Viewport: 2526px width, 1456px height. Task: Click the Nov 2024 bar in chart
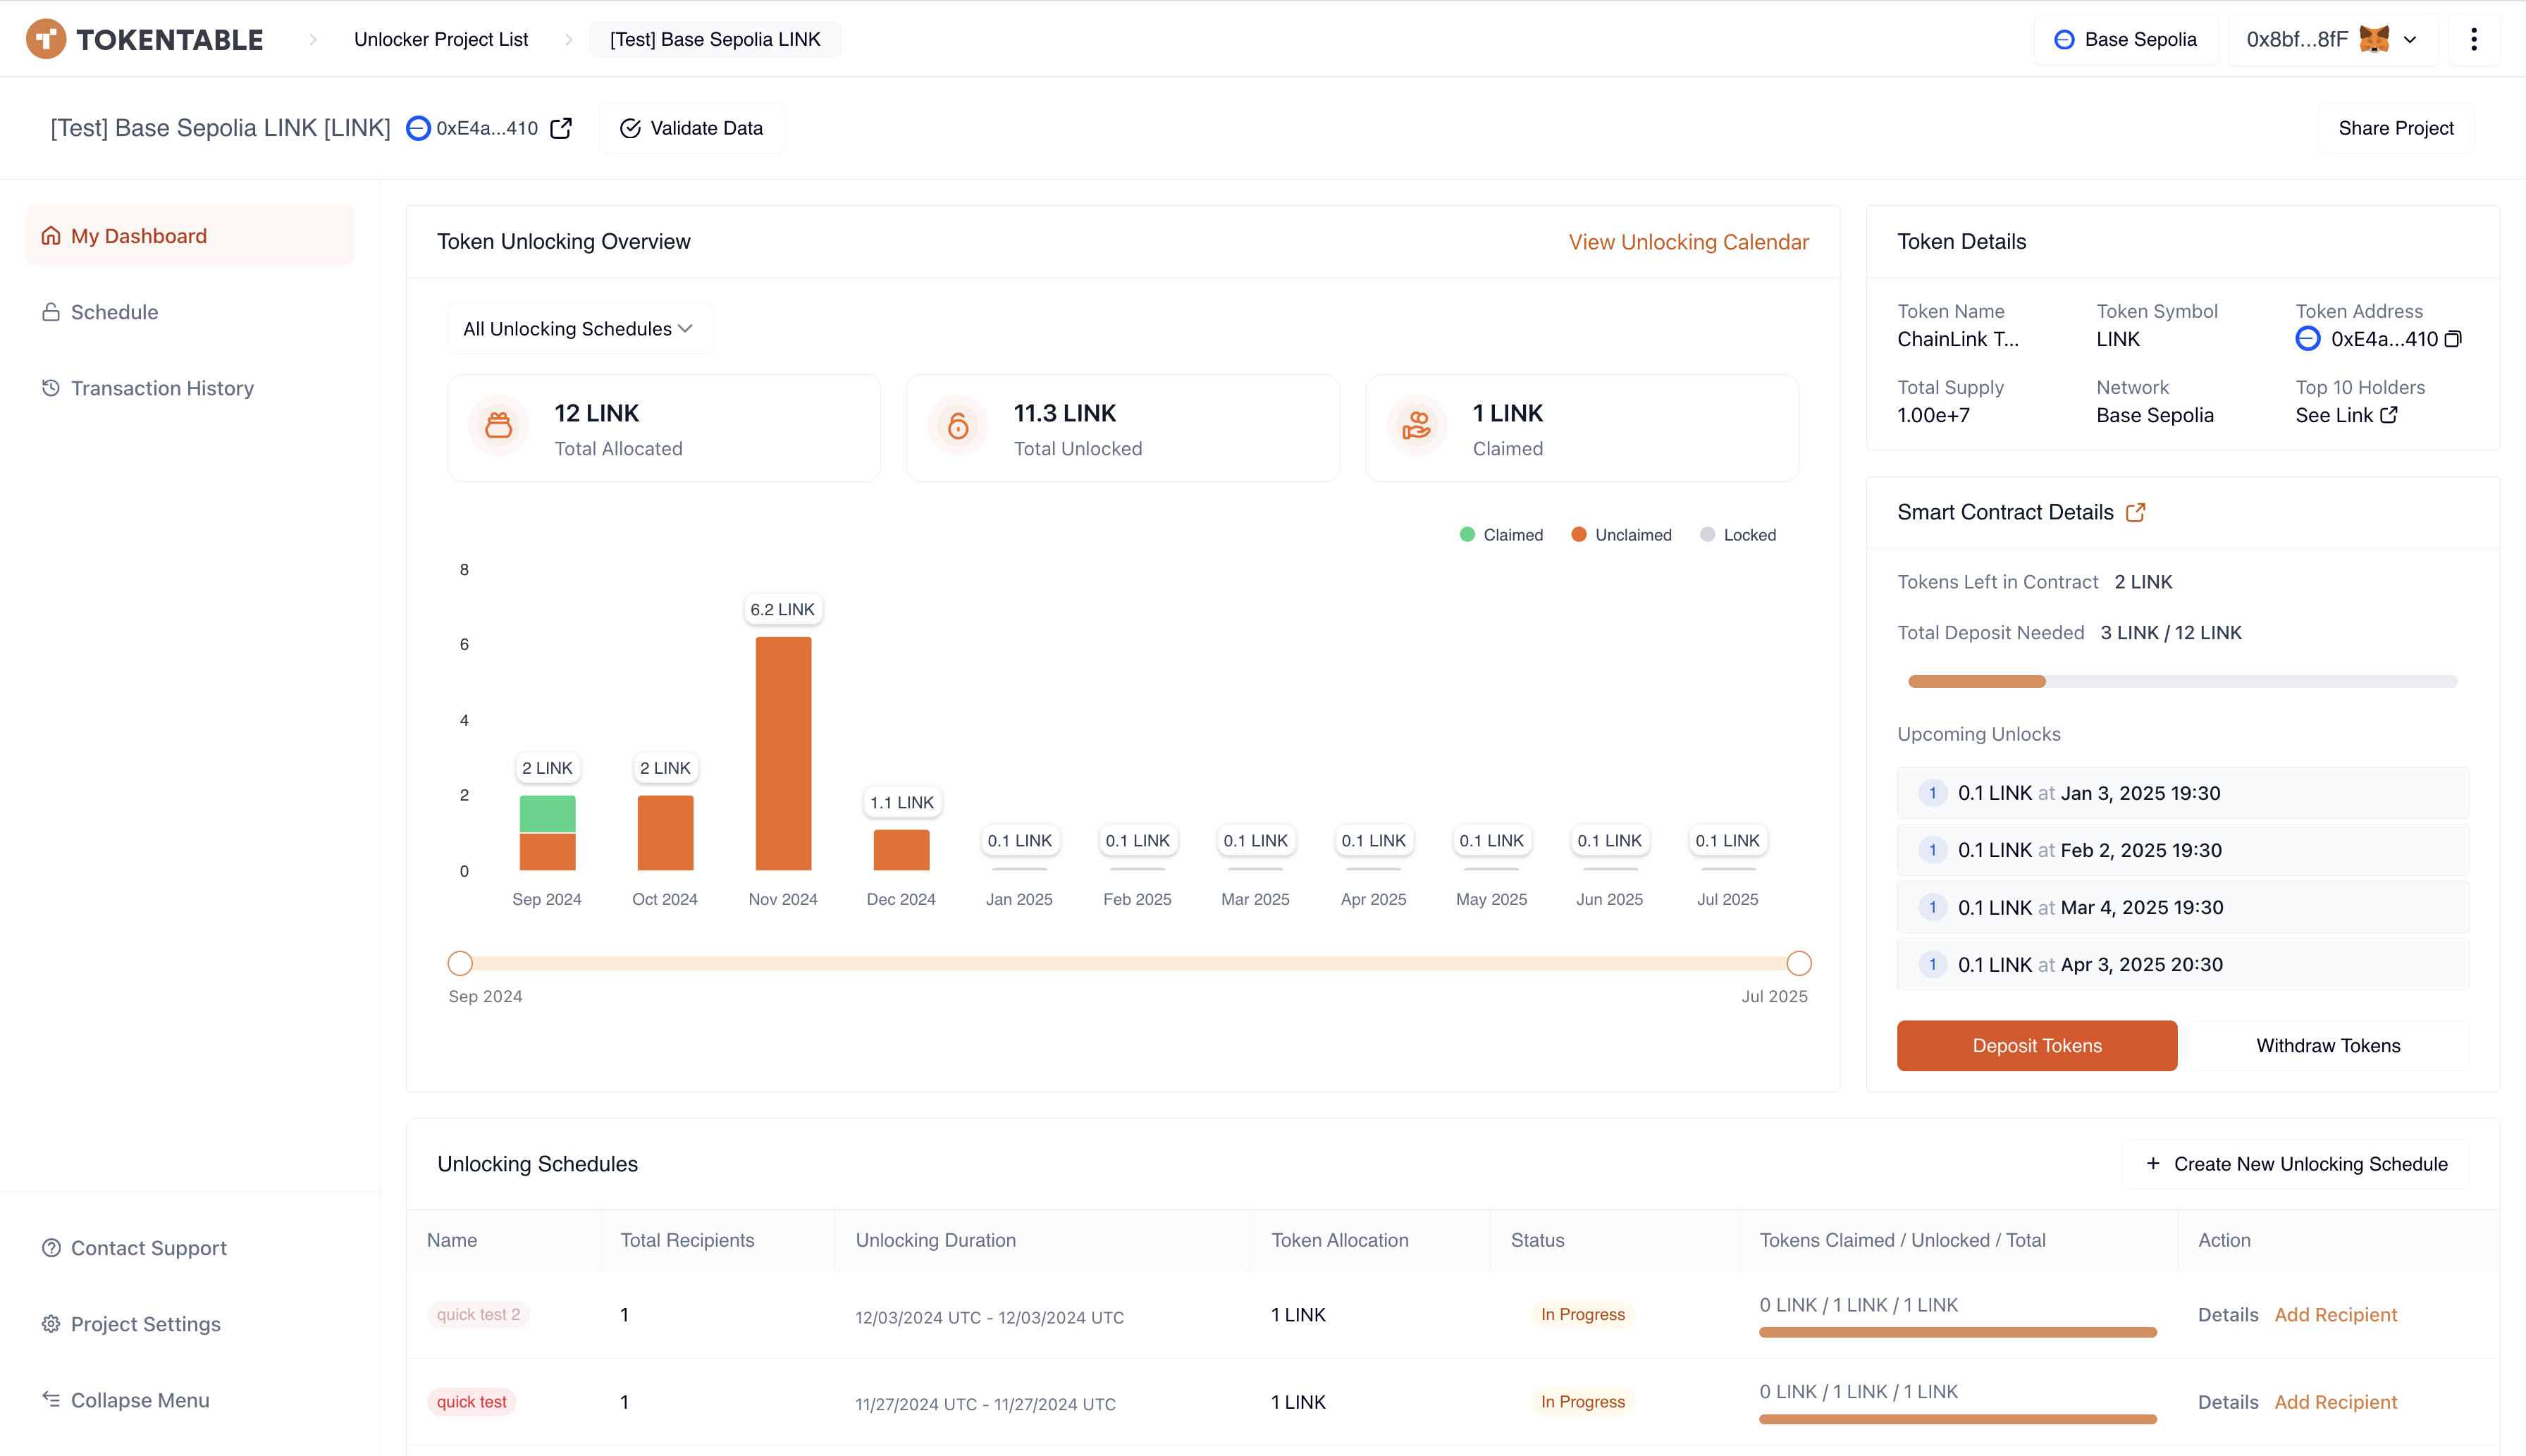783,753
